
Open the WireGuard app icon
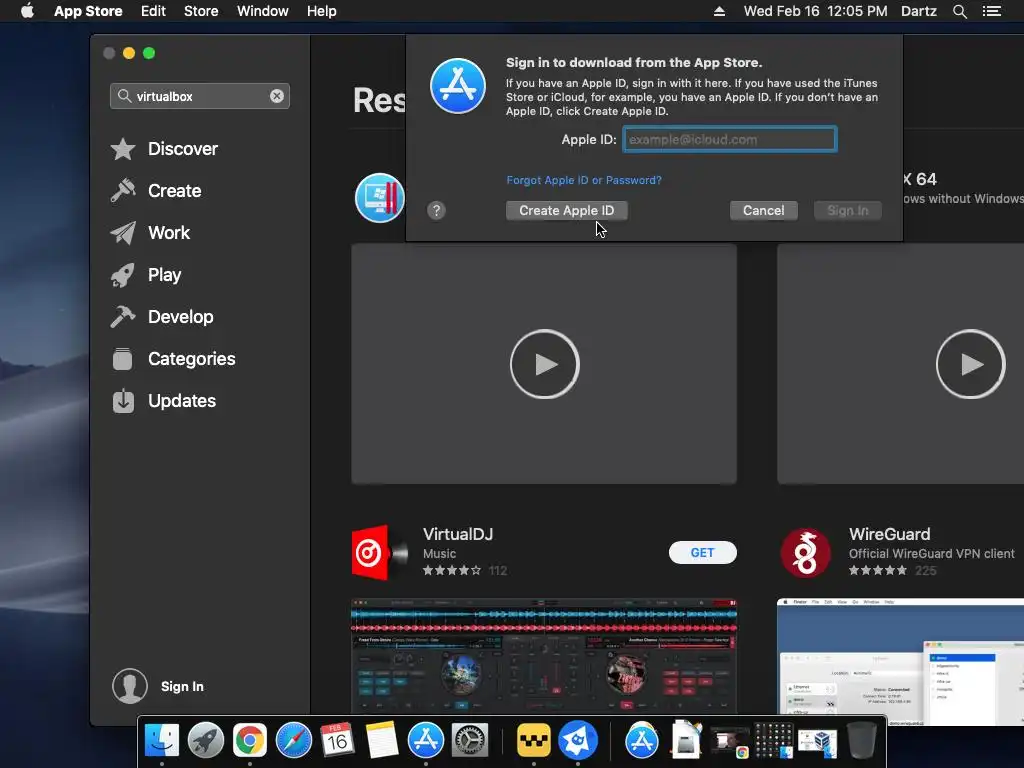(805, 552)
